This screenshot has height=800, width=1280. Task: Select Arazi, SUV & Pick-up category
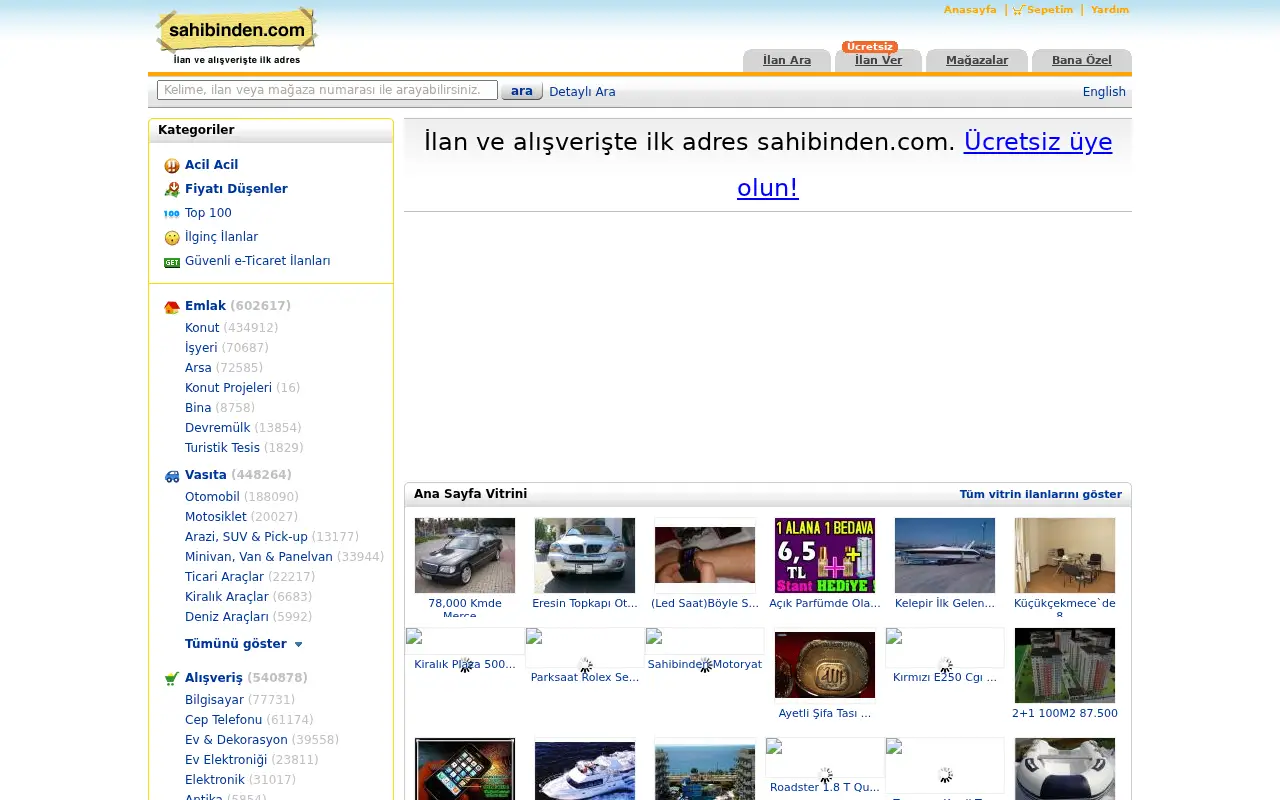pos(246,537)
